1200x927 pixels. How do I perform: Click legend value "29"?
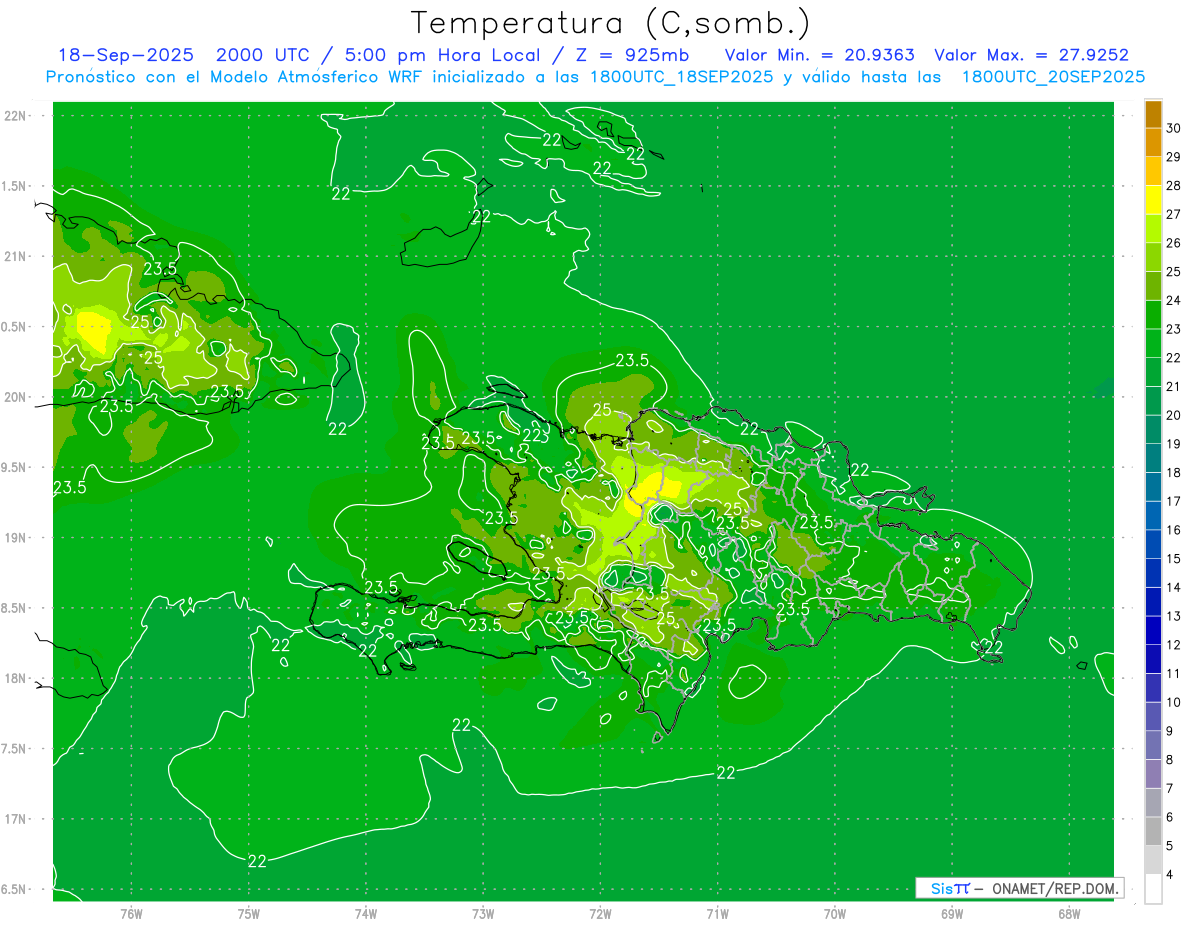coord(1174,157)
